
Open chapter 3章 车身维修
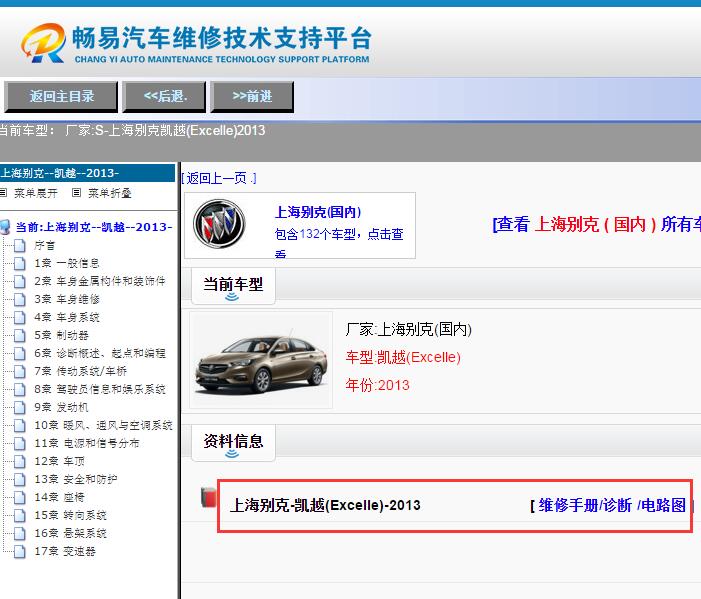(67, 299)
